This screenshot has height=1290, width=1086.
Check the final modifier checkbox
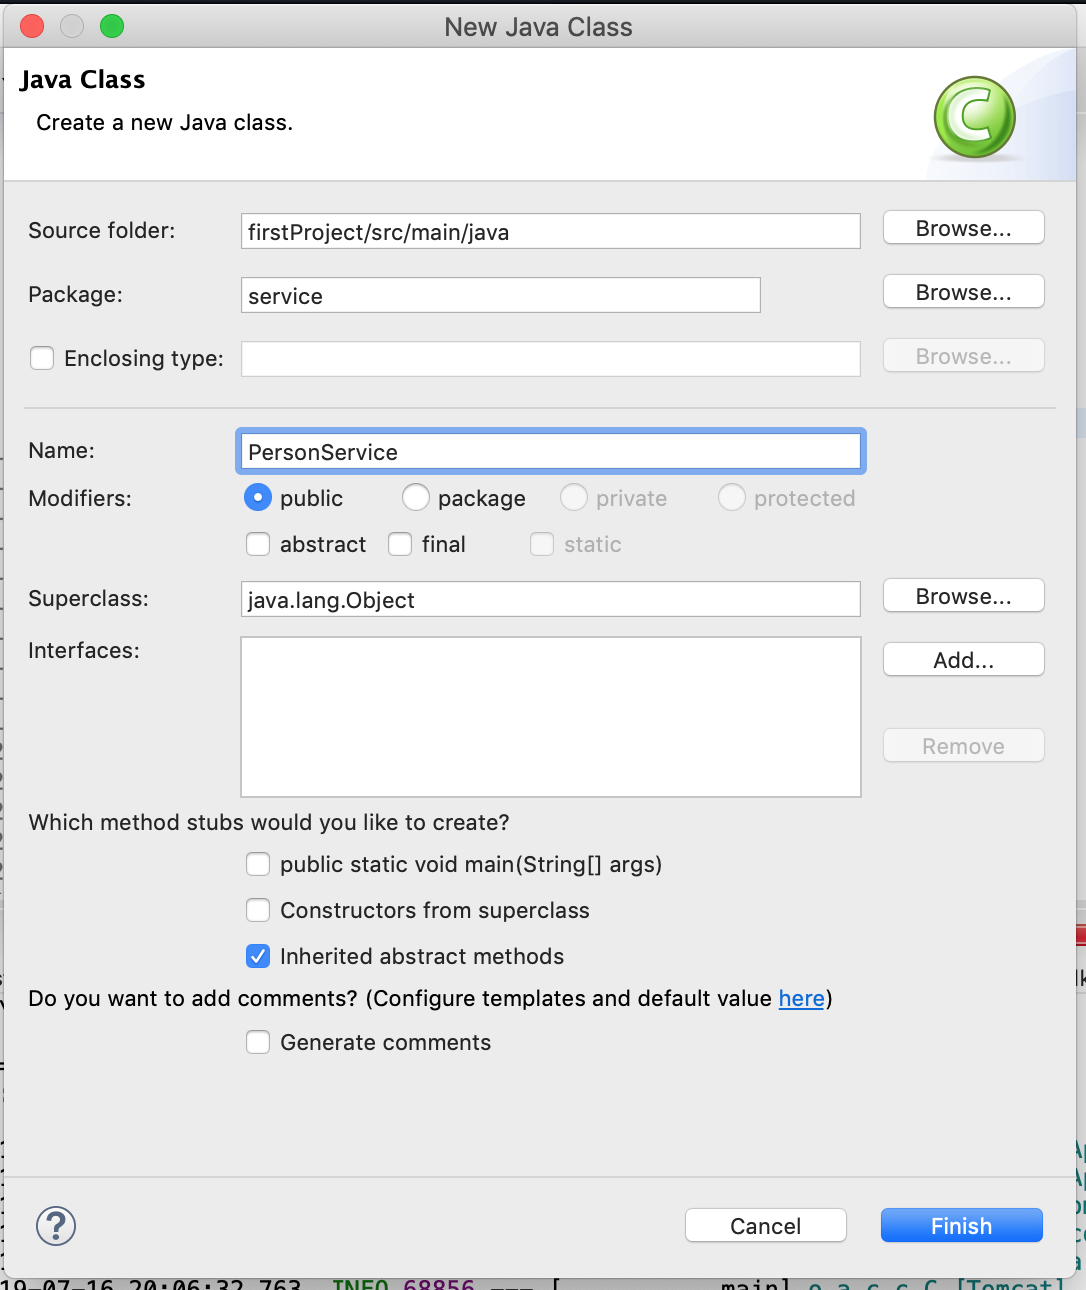[400, 544]
